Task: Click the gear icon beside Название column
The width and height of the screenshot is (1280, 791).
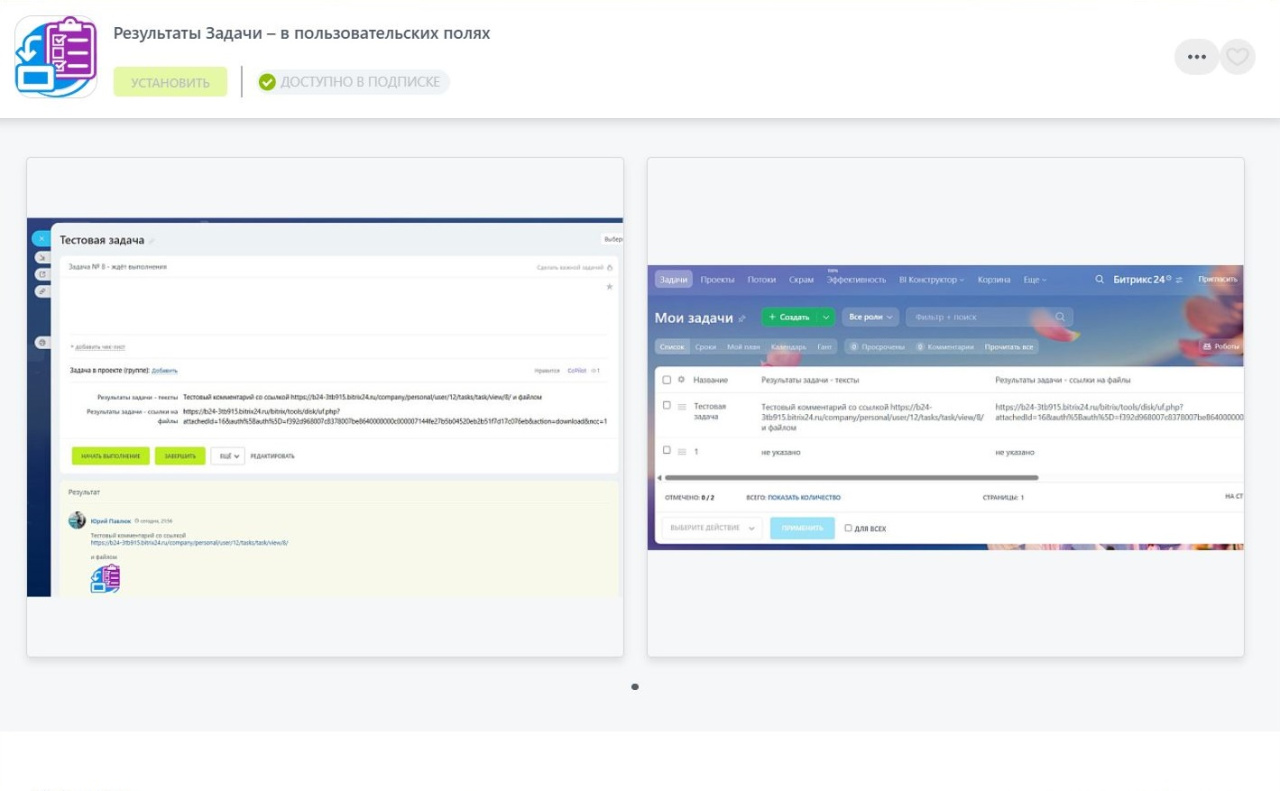Action: 681,380
